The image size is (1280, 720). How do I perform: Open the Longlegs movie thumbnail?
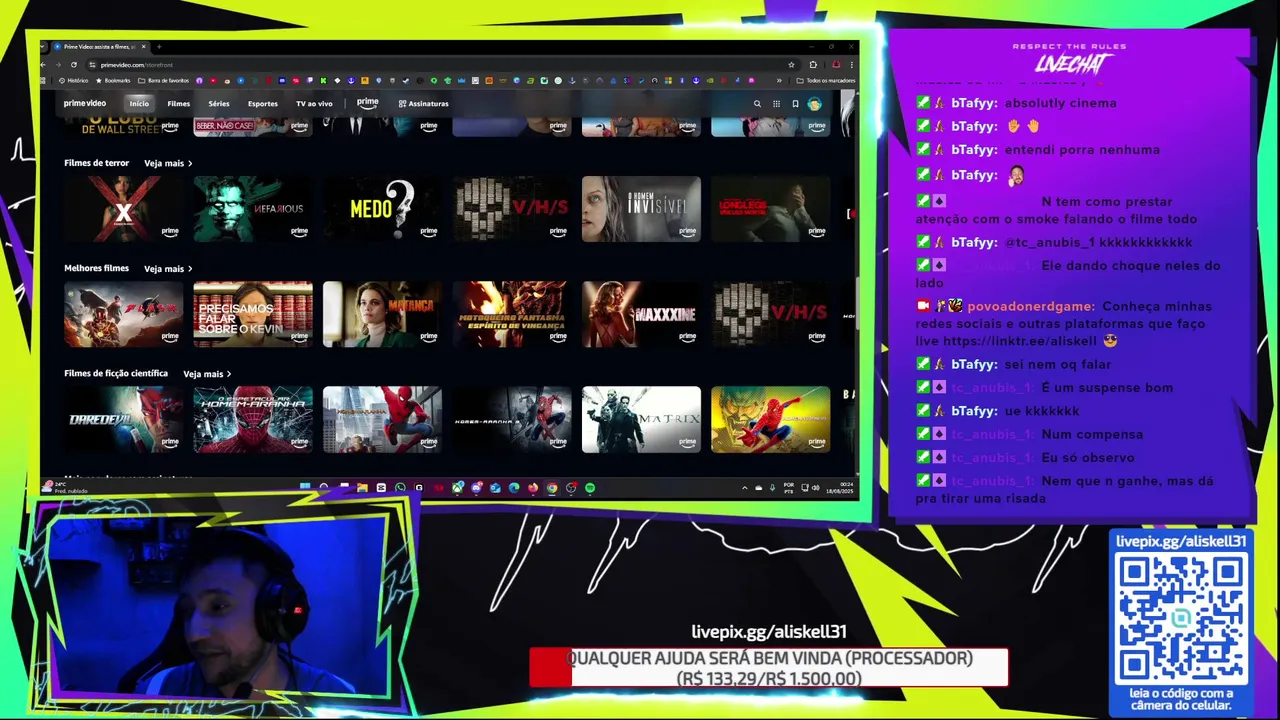click(771, 209)
